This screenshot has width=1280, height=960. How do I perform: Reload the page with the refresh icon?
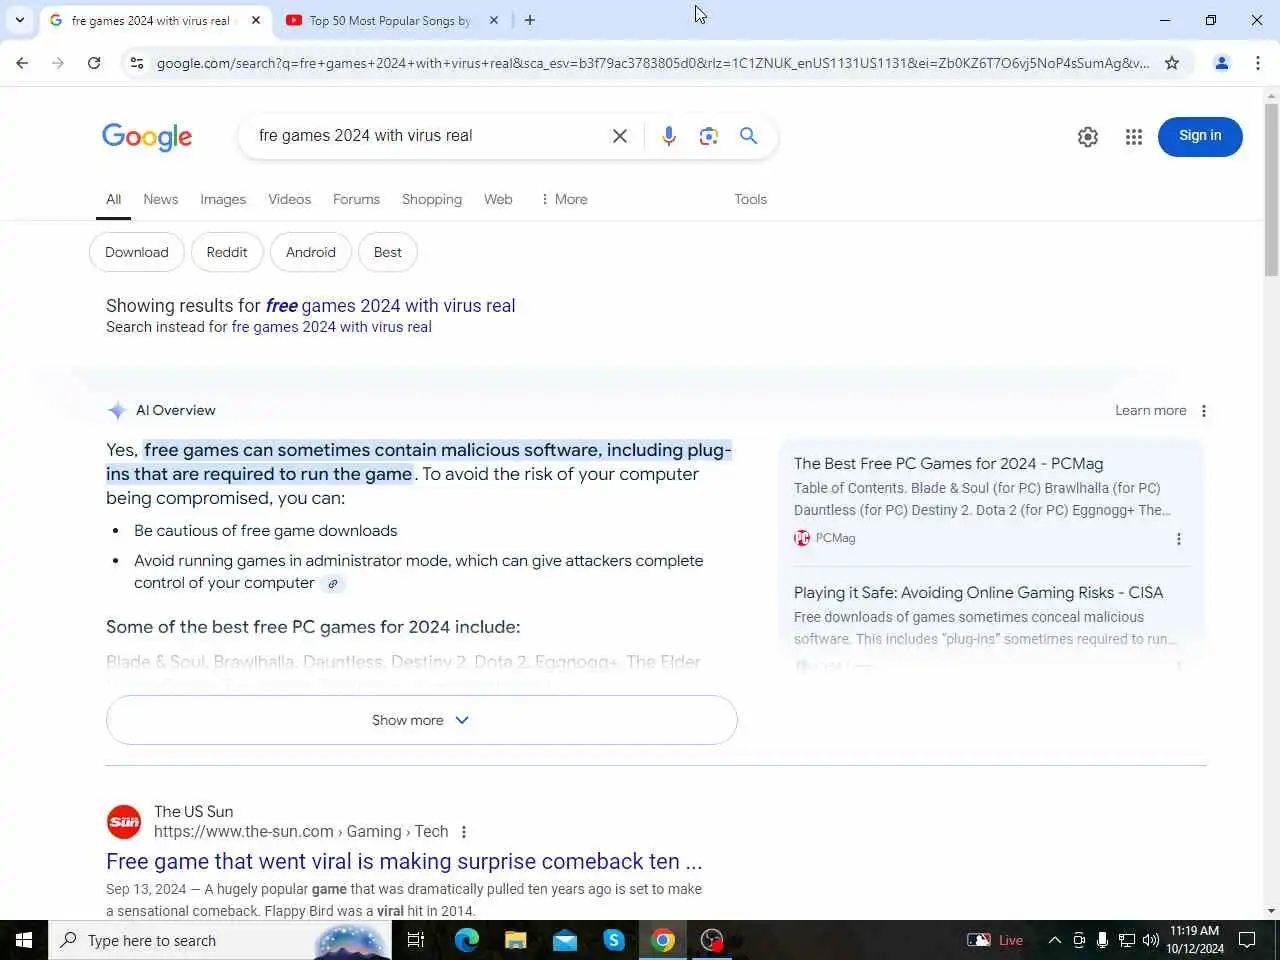click(94, 63)
